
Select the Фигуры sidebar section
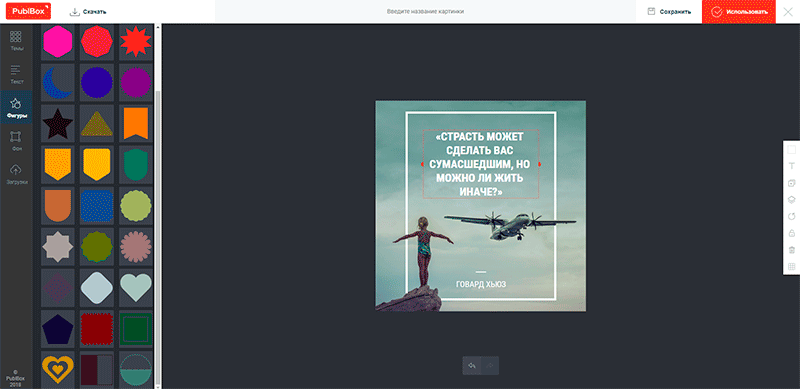pyautogui.click(x=17, y=108)
